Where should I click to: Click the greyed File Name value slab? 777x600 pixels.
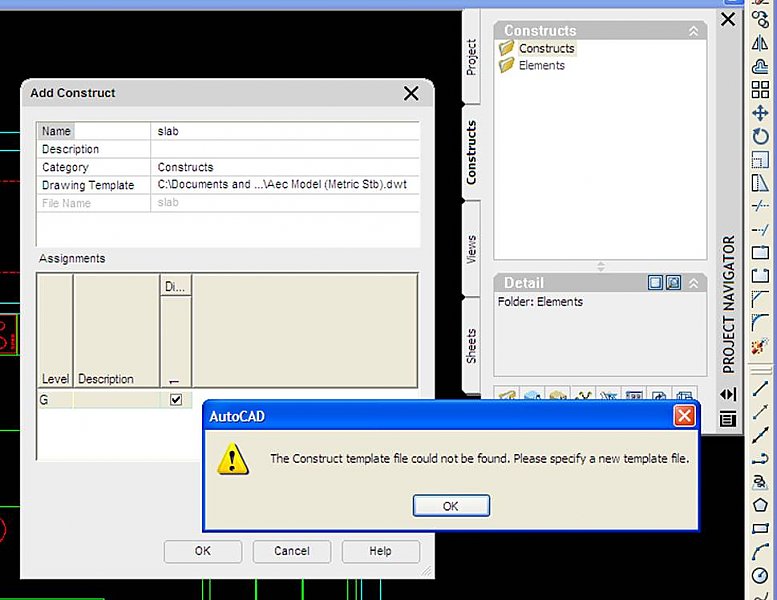pos(285,203)
